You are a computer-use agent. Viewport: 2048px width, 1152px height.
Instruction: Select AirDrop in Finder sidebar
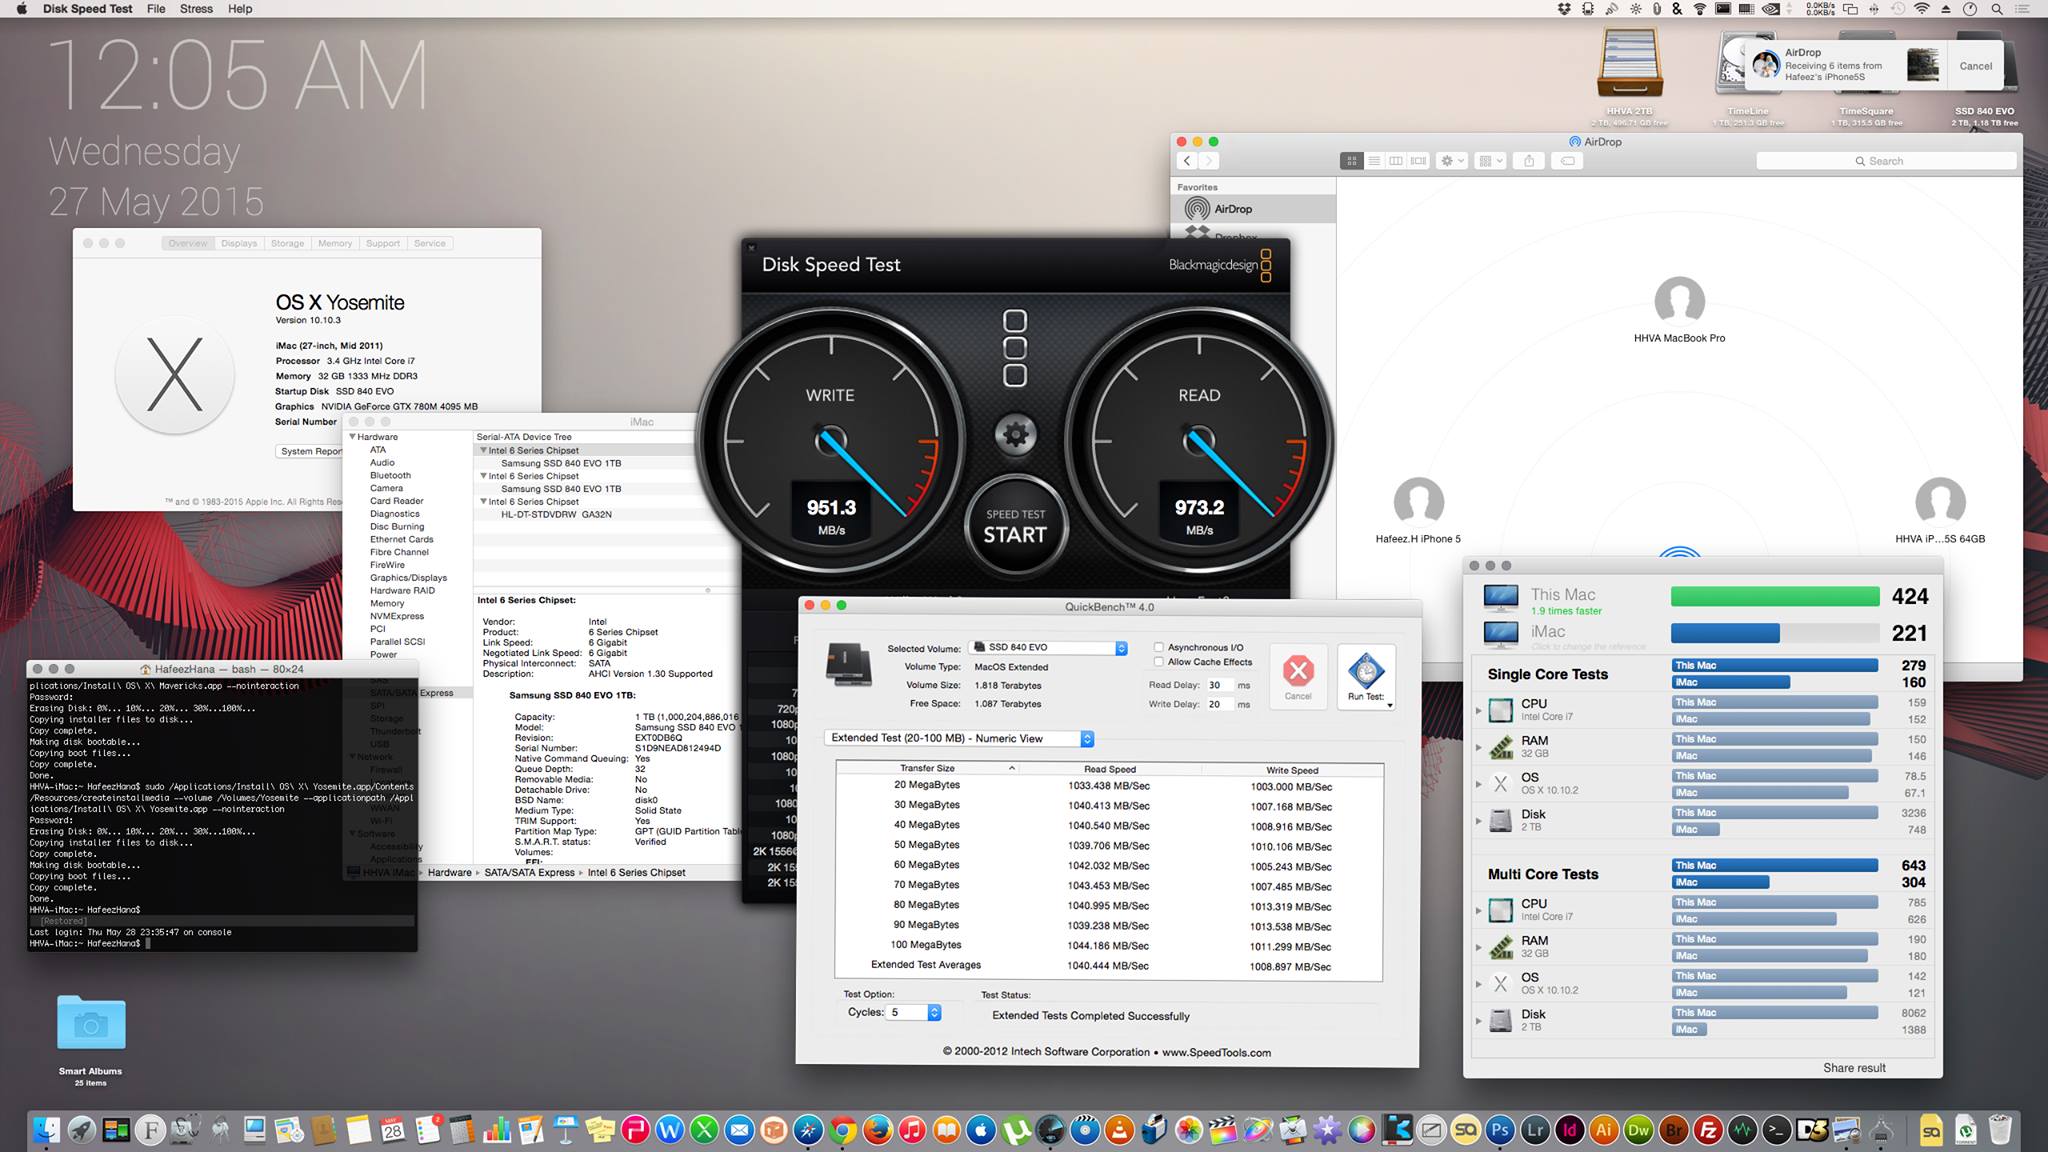1232,209
